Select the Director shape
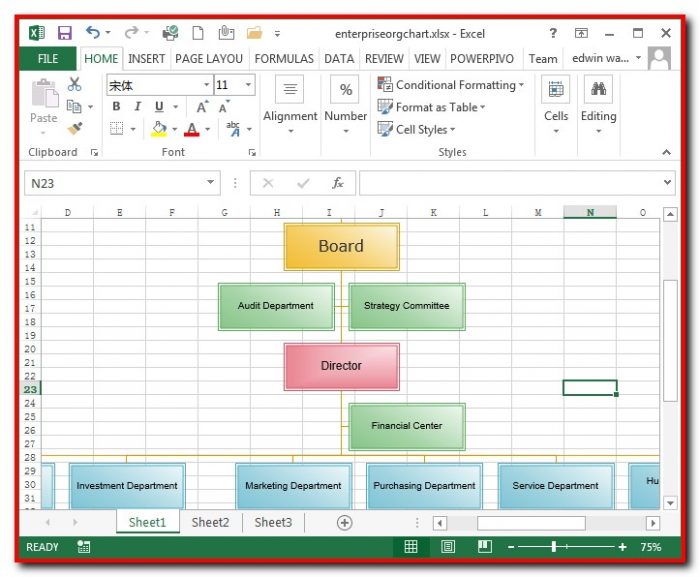Image resolution: width=700 pixels, height=577 pixels. (342, 366)
